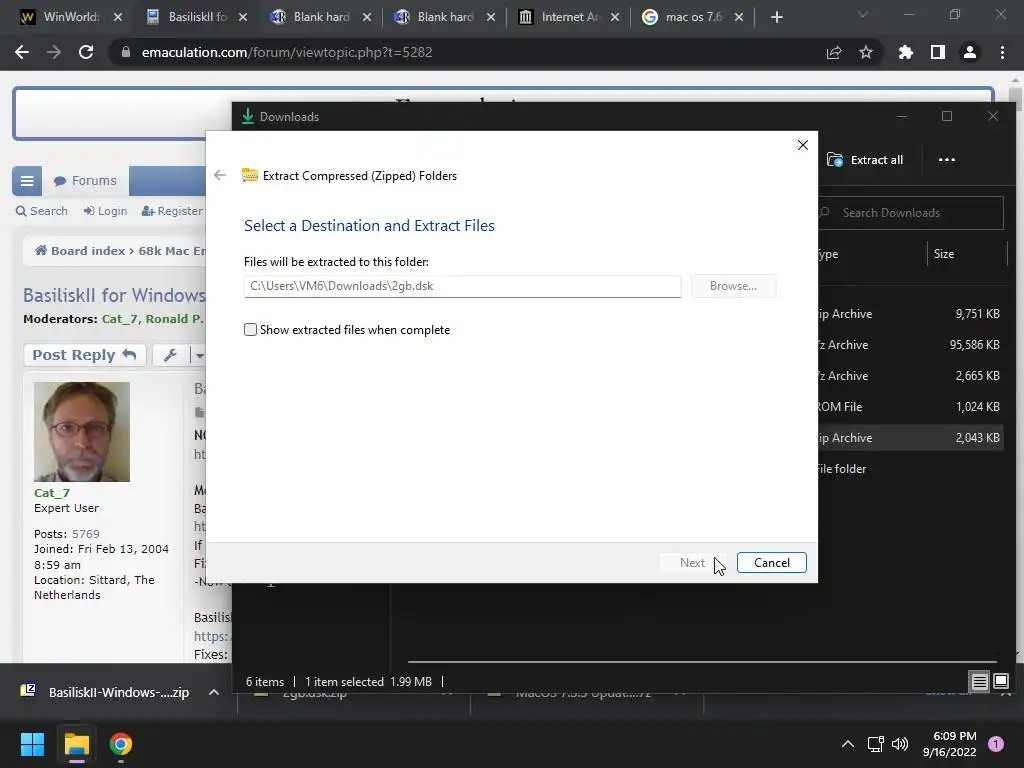Open Chrome tab search chevron
The width and height of the screenshot is (1024, 768).
click(x=863, y=15)
